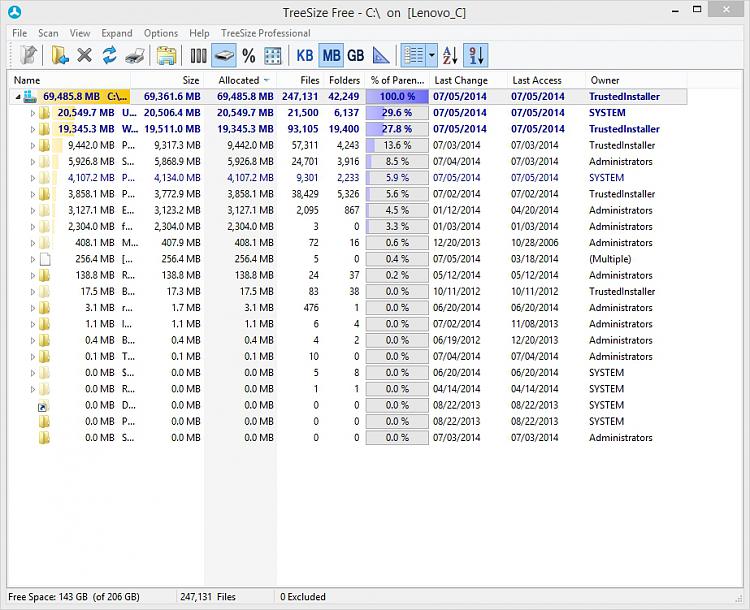Screen dimensions: 750x610
Task: Click folder icon of 3.1 MB row
Action: [44, 308]
